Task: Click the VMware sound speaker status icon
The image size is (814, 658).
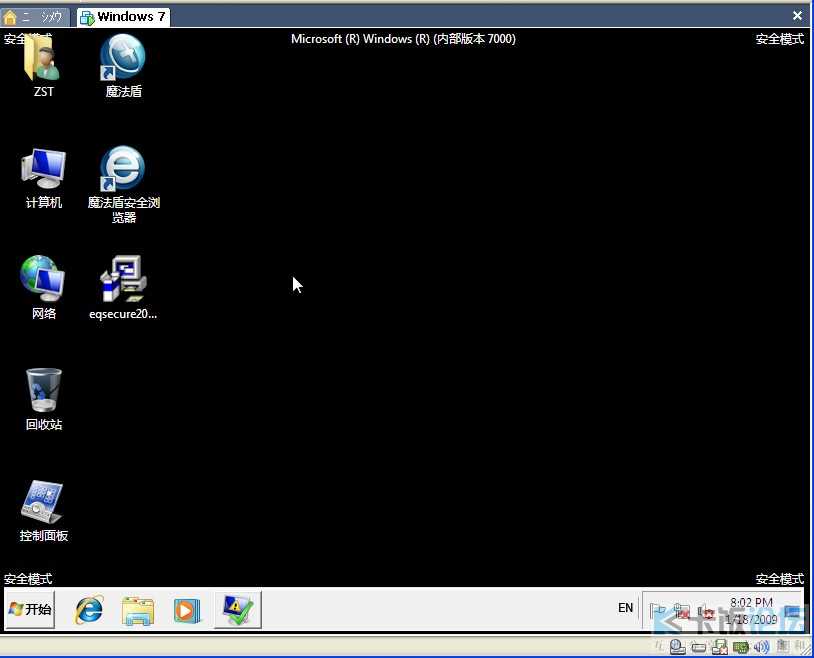Action: [761, 647]
